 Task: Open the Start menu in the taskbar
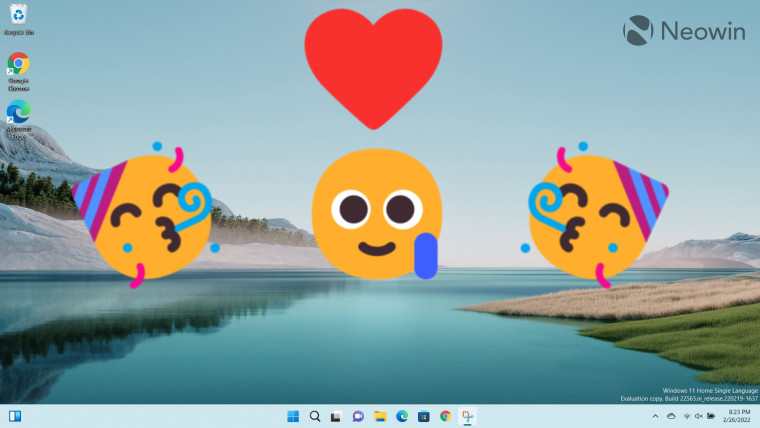click(x=293, y=416)
